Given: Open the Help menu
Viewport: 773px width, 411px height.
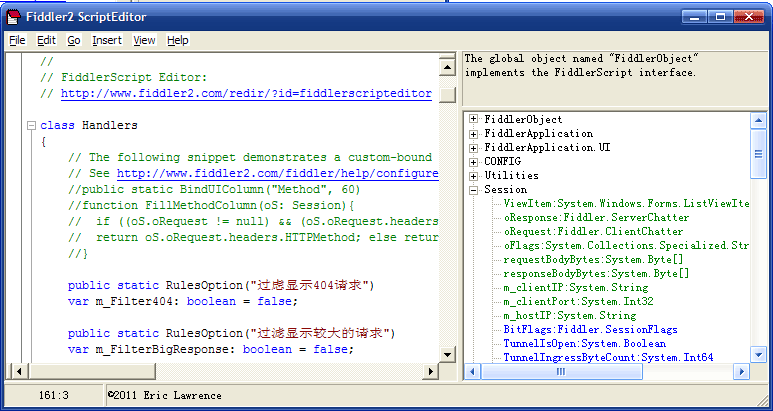Looking at the screenshot, I should [177, 40].
